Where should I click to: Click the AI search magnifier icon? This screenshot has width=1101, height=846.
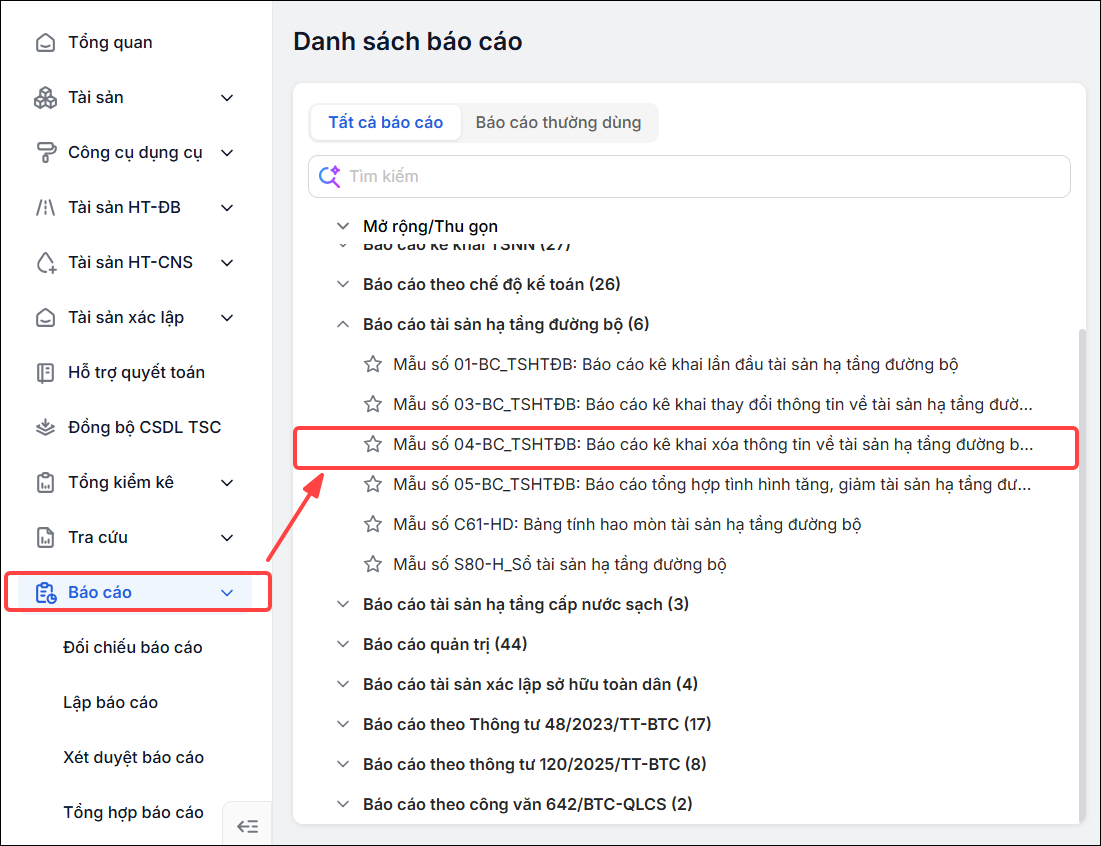pos(329,176)
